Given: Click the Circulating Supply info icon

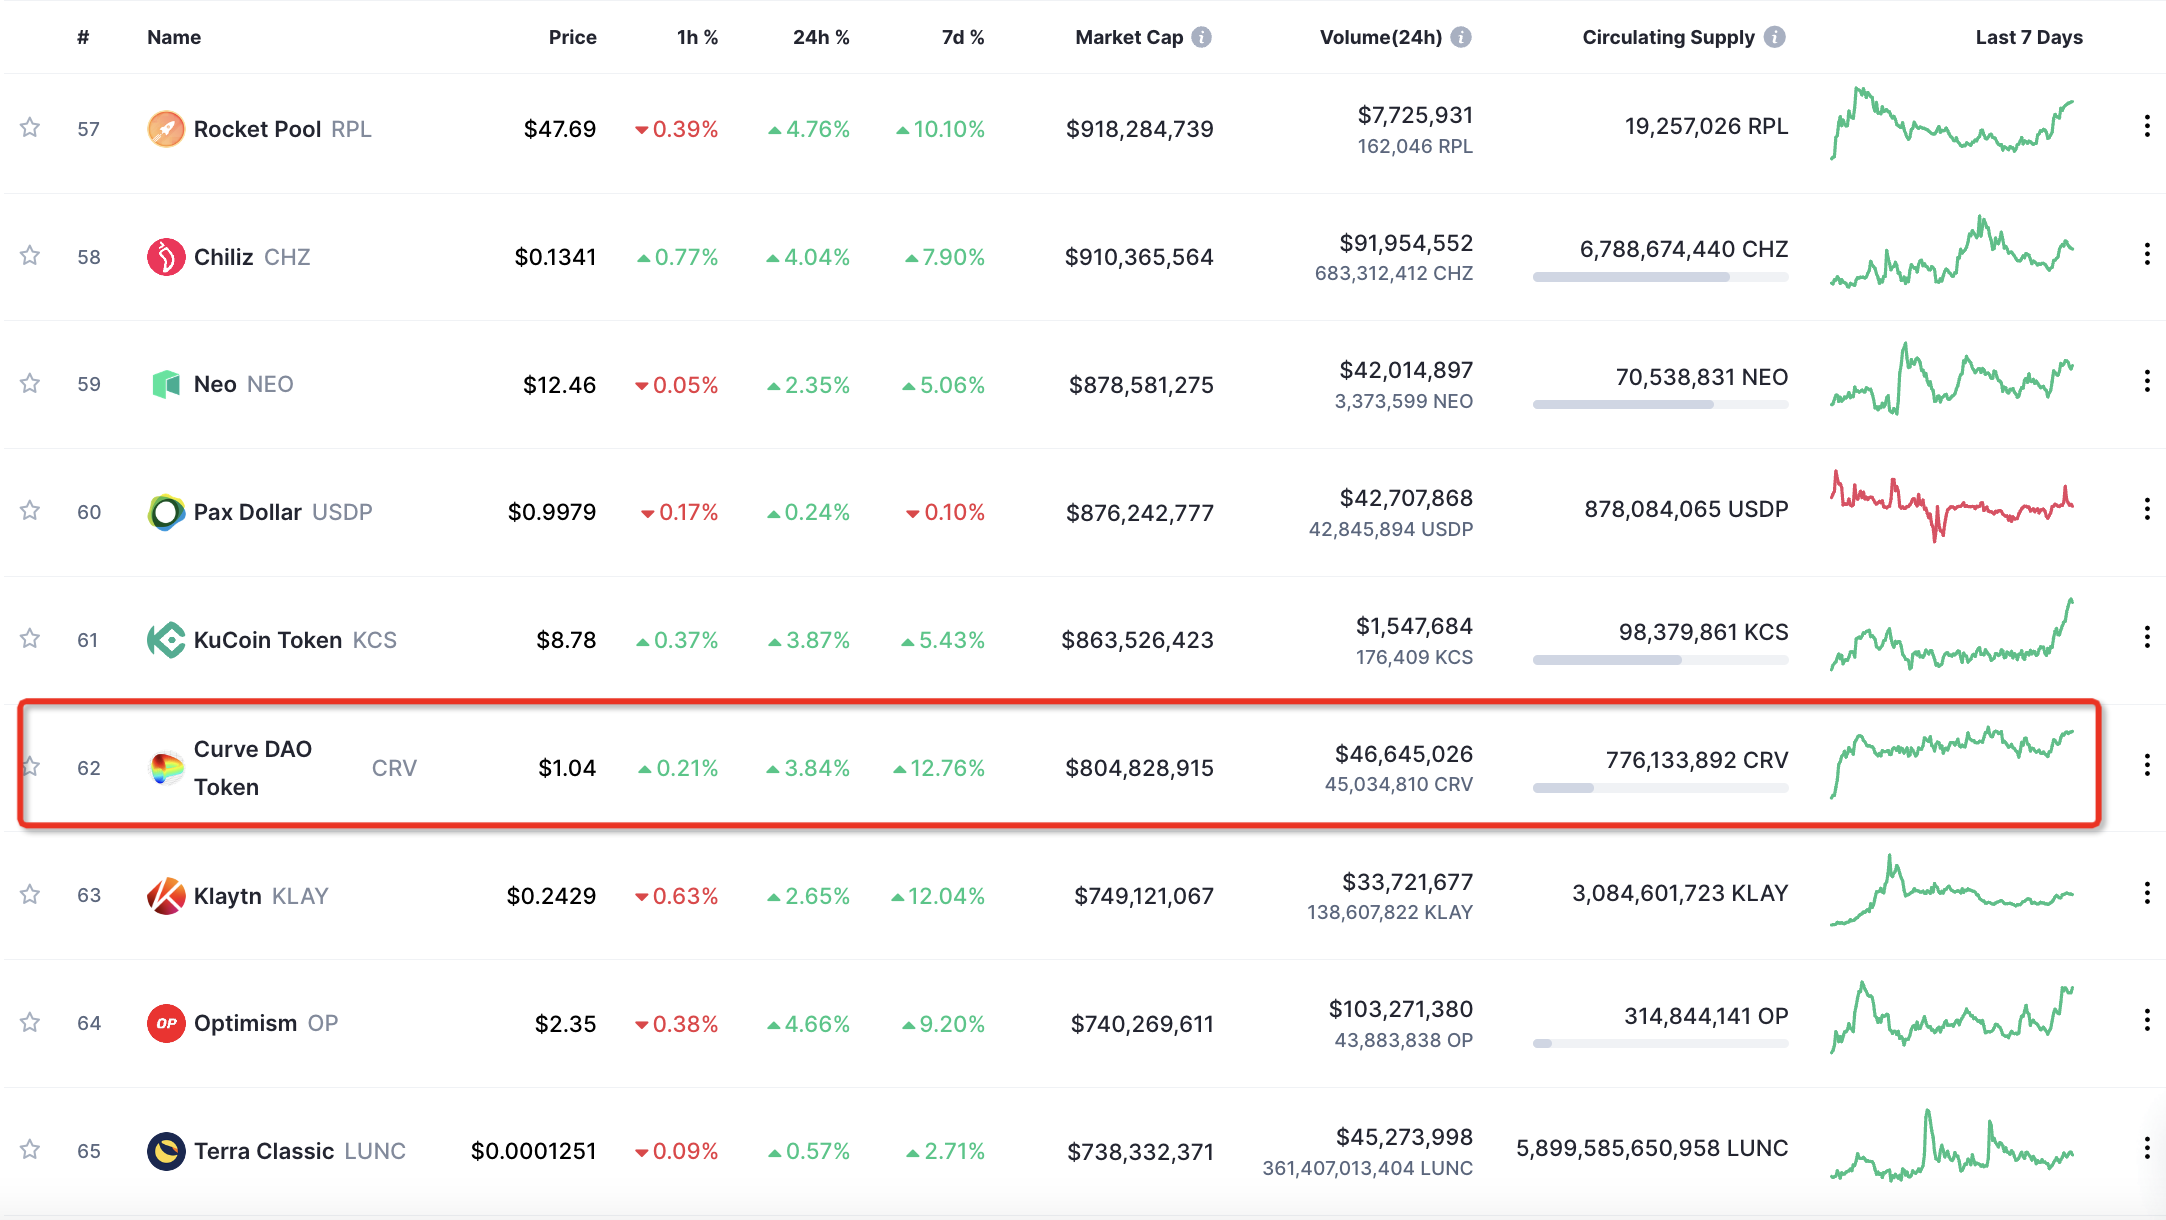Looking at the screenshot, I should (x=1774, y=37).
